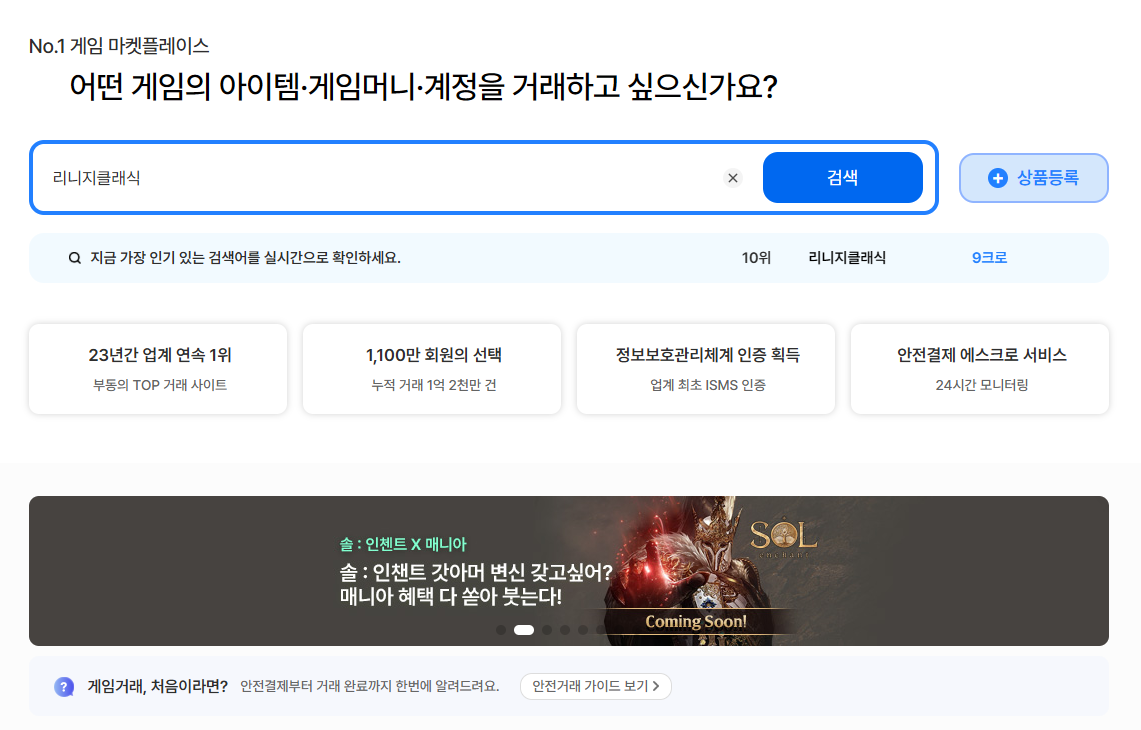Click 부동의 TOP 거래 사이트 subtitle

(160, 385)
